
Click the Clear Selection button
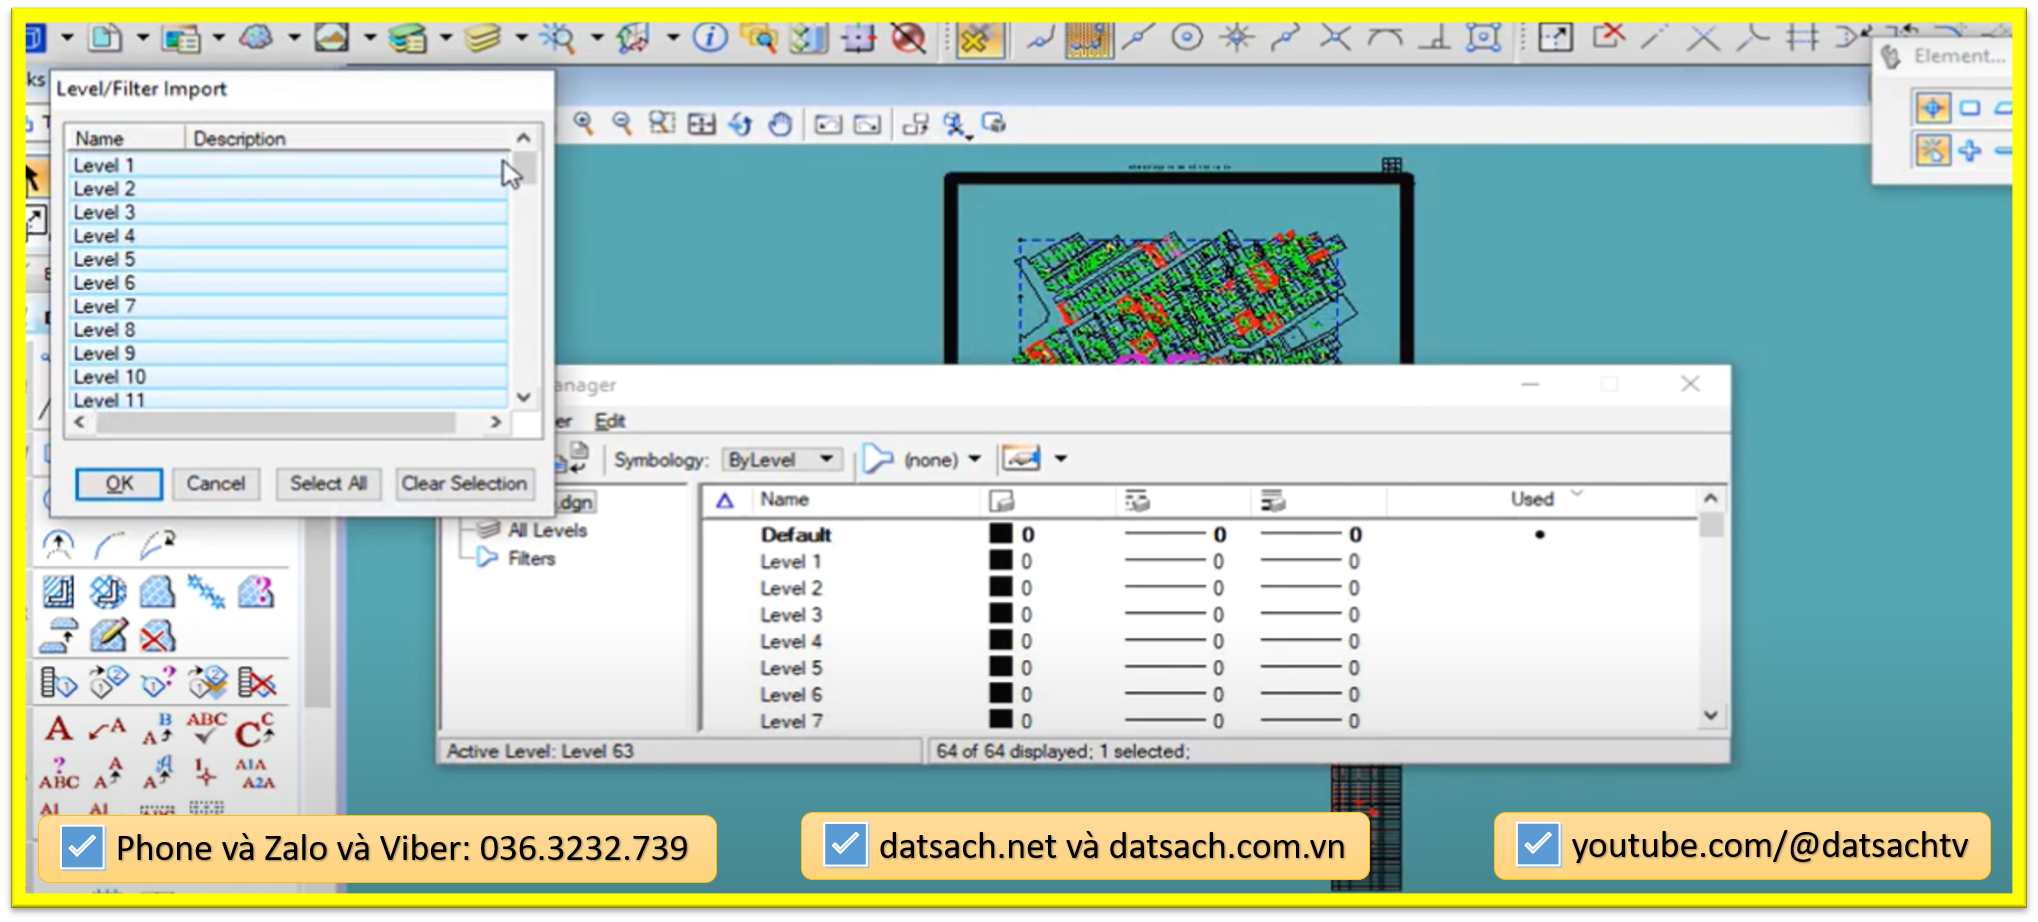(464, 484)
